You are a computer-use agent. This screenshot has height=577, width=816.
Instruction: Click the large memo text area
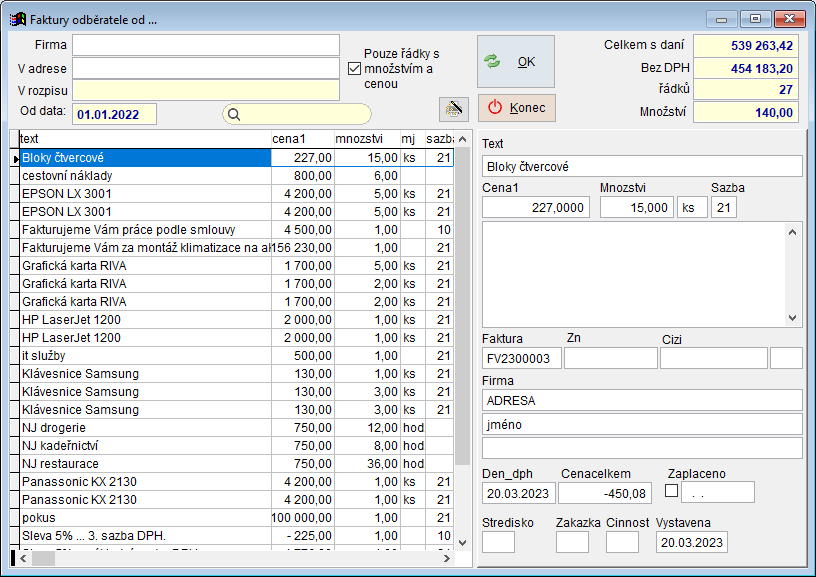pyautogui.click(x=634, y=275)
